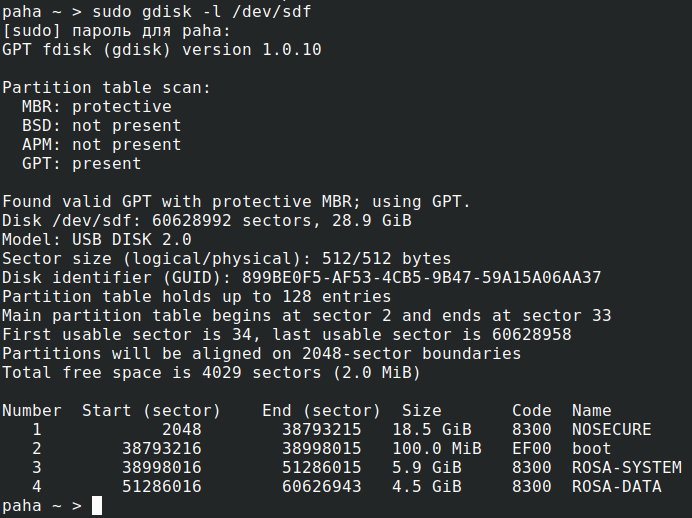Click the 'End (sector)' column header
The image size is (692, 518).
(x=321, y=410)
